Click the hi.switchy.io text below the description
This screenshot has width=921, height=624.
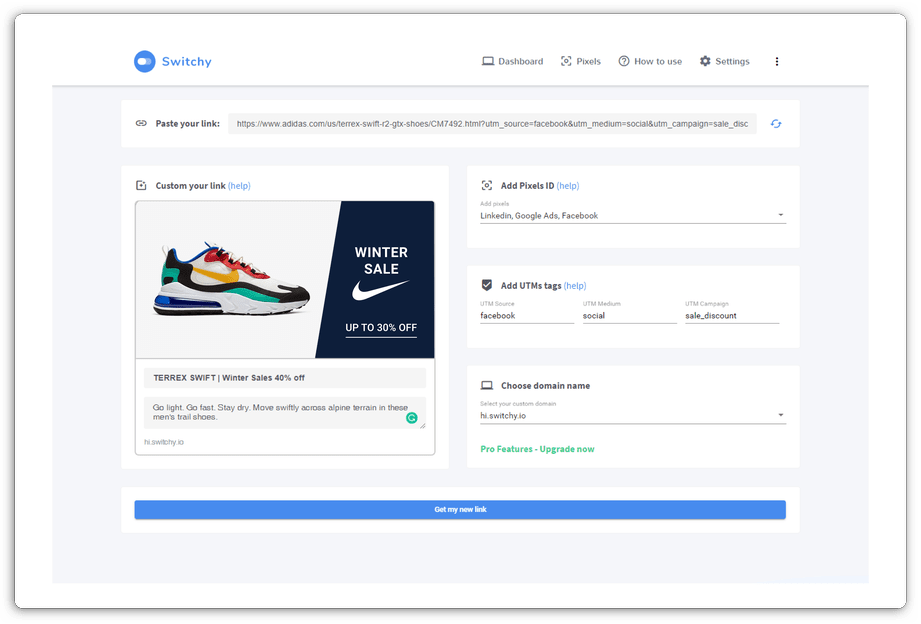click(164, 442)
